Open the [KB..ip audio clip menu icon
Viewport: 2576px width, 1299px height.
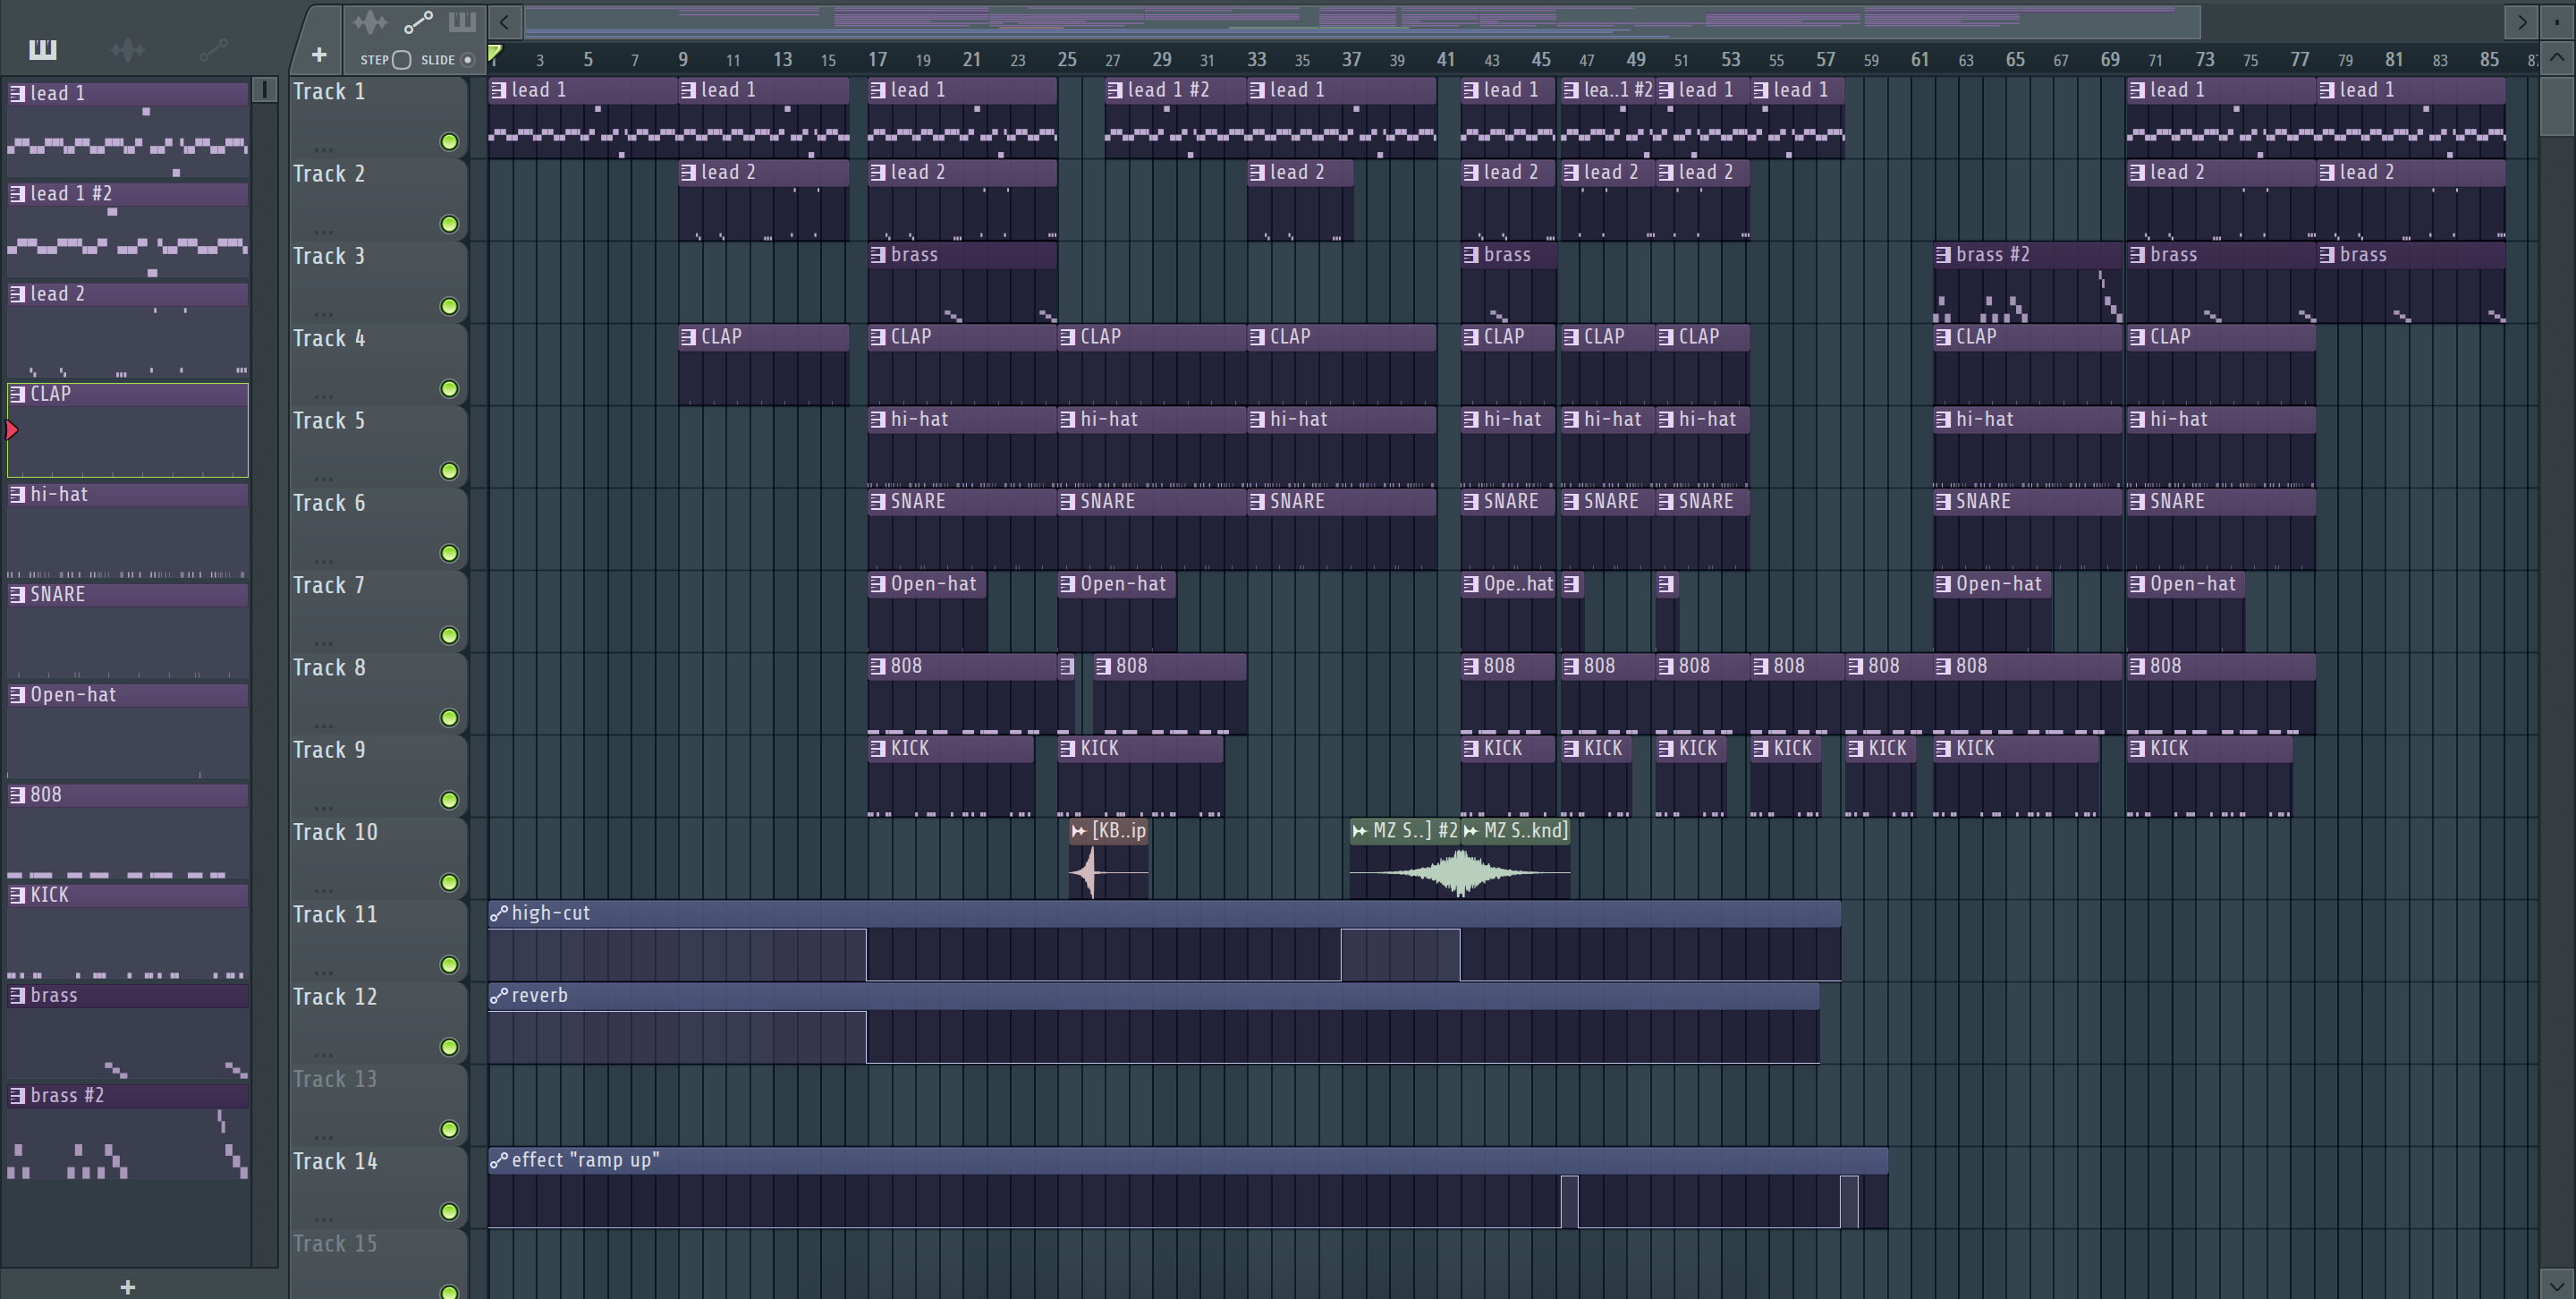(x=1079, y=830)
